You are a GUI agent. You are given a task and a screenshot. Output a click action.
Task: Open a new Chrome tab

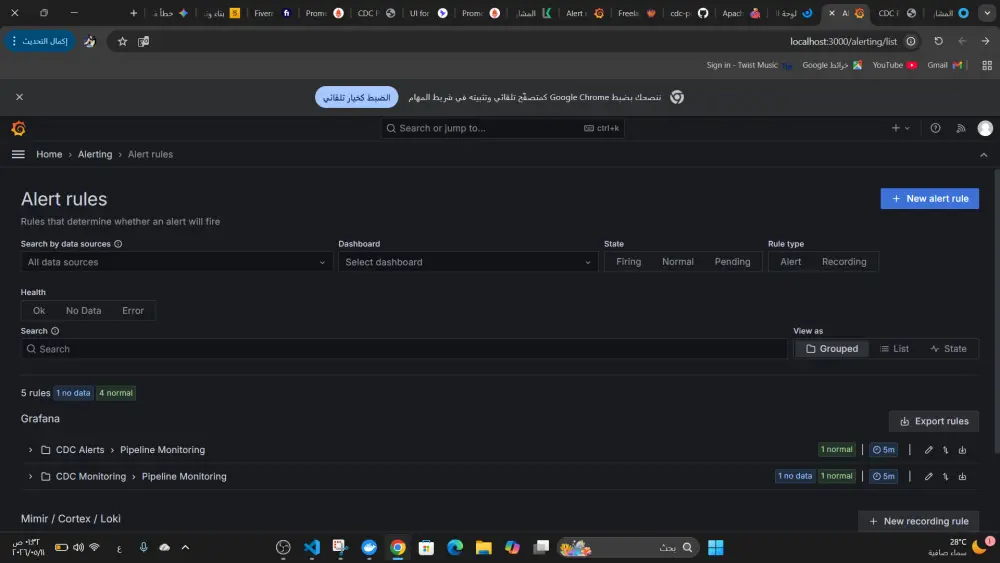(133, 13)
